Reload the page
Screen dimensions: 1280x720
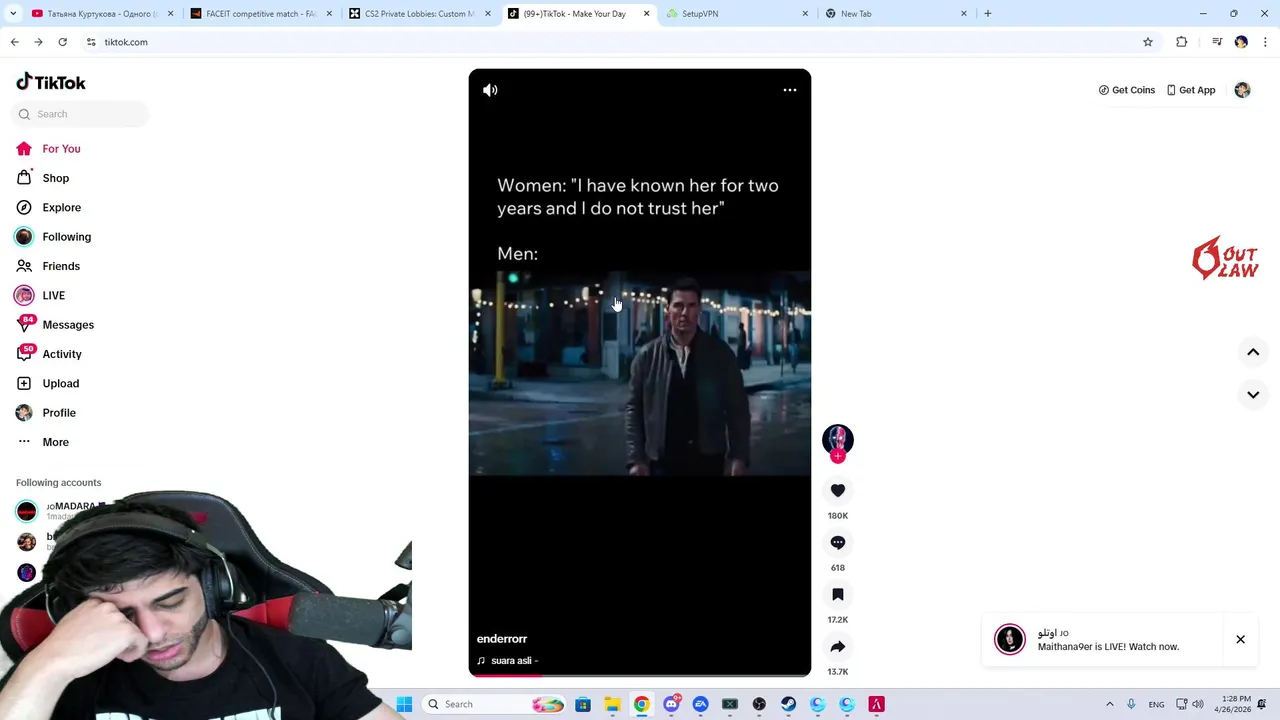click(x=62, y=42)
